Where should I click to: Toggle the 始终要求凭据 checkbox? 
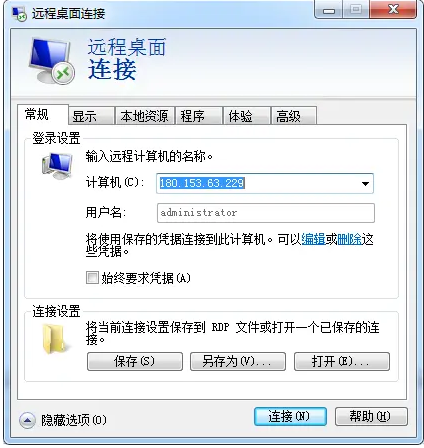[92, 277]
